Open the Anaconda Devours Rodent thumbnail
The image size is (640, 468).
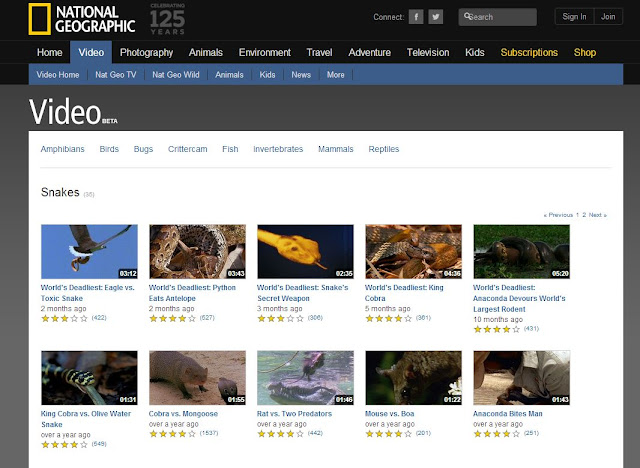pos(521,252)
